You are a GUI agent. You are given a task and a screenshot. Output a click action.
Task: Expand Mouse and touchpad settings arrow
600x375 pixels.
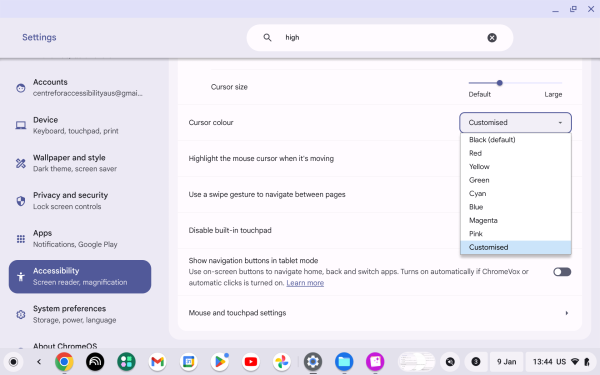(x=567, y=313)
